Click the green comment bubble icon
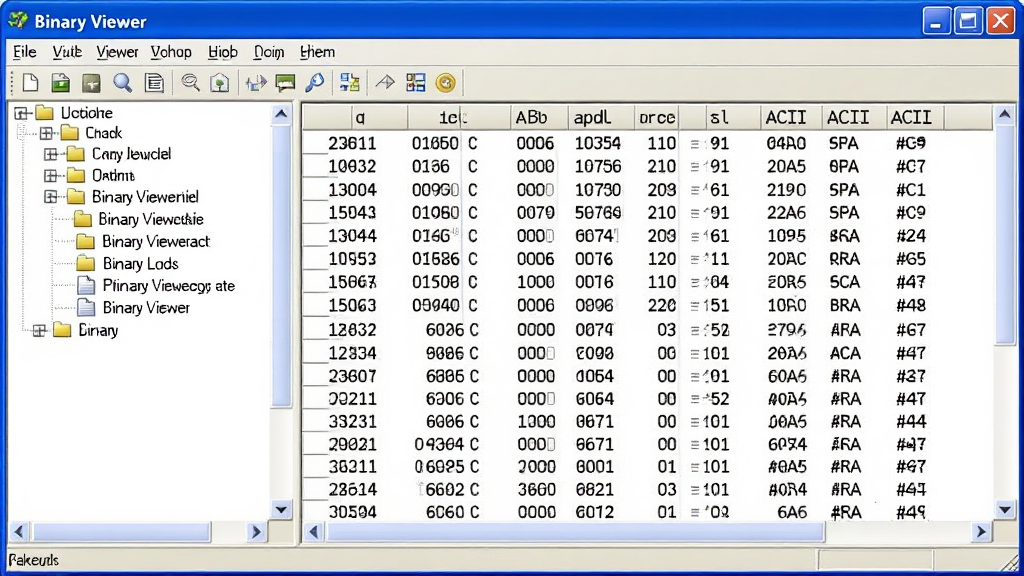The image size is (1024, 576). pos(285,83)
